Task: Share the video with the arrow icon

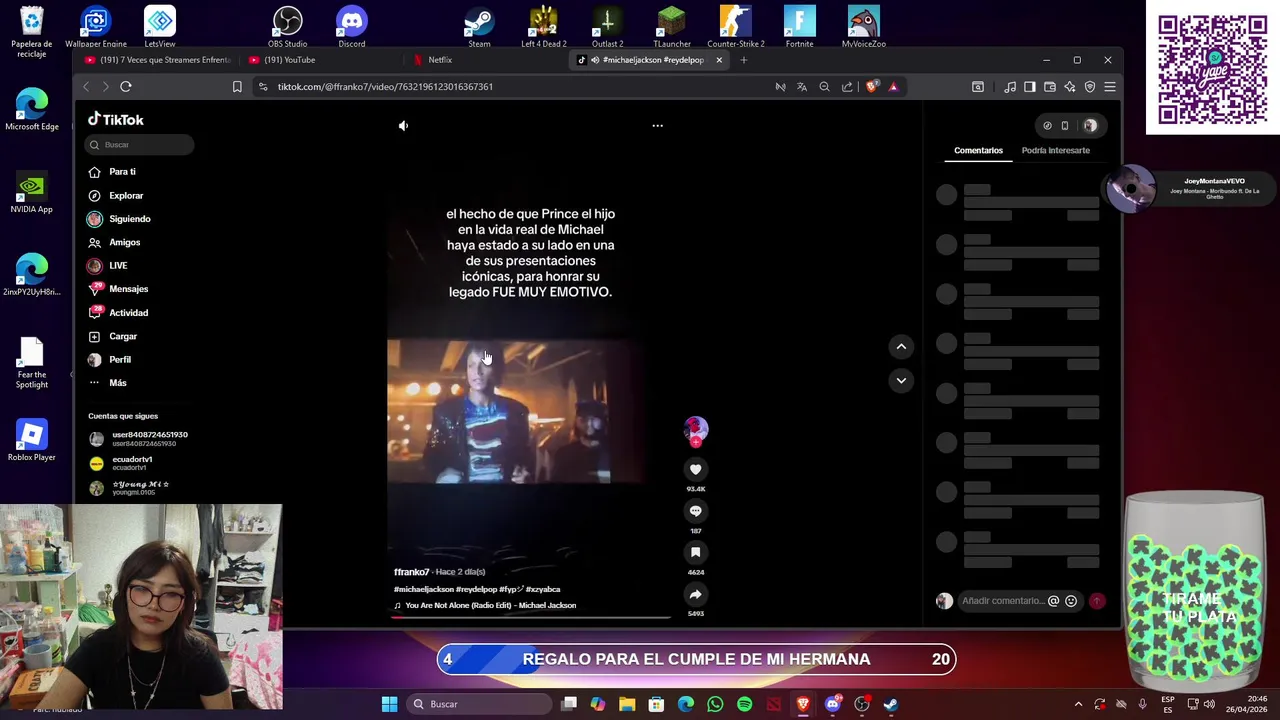Action: (x=696, y=594)
